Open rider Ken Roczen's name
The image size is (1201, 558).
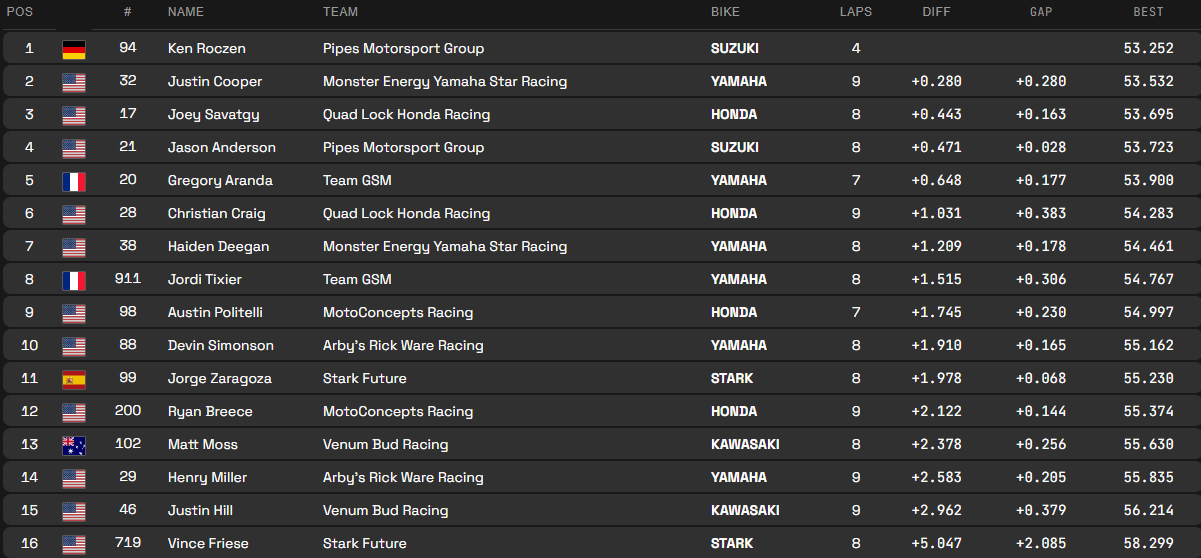pyautogui.click(x=206, y=48)
